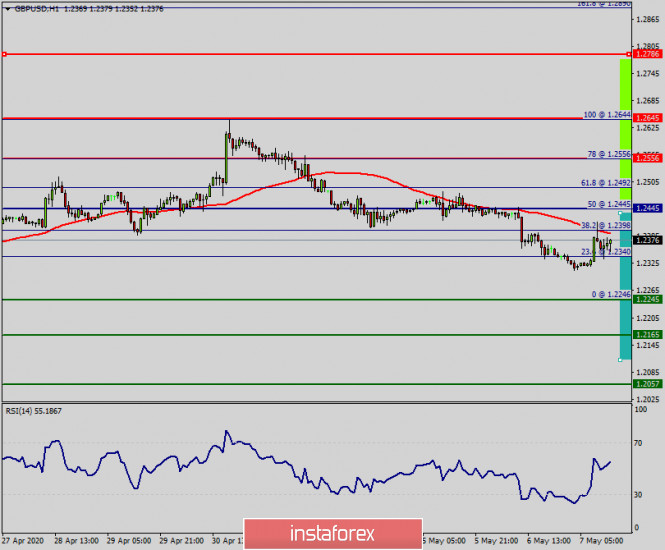This screenshot has height=550, width=665.
Task: Select the blue 1.2445 price label
Action: [x=647, y=208]
